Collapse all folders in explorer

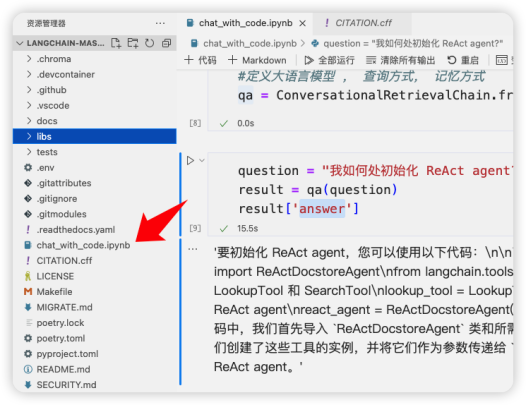[167, 43]
